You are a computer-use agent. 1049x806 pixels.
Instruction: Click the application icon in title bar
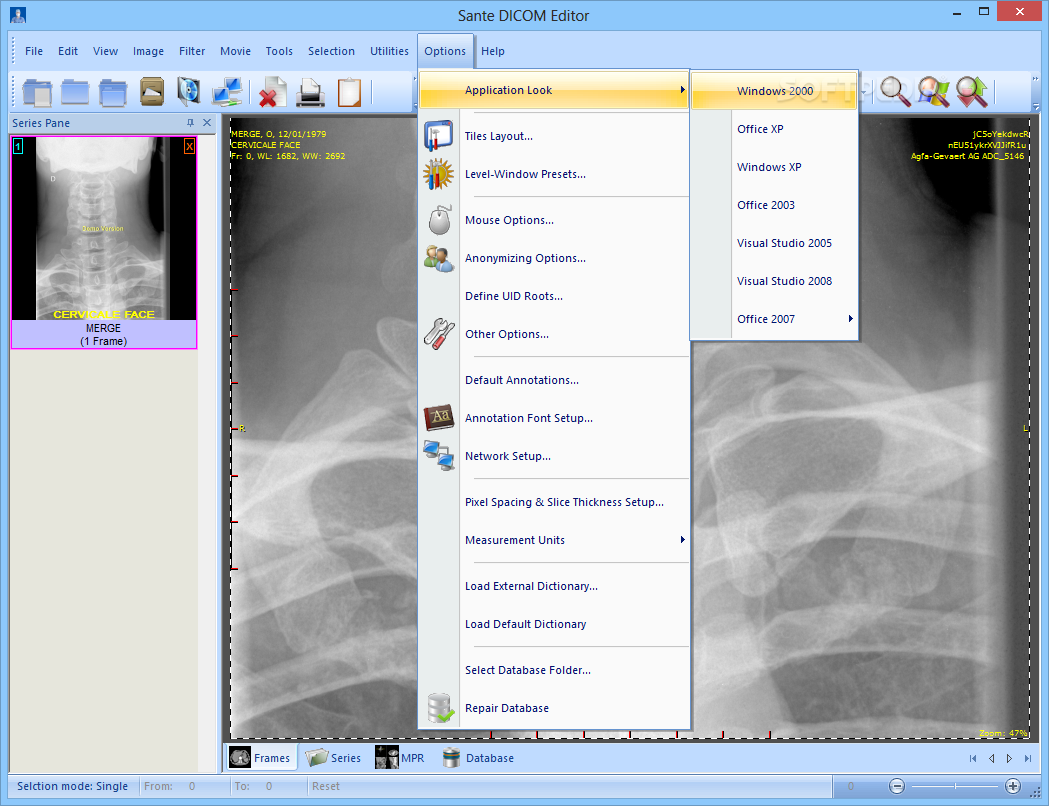(x=18, y=15)
